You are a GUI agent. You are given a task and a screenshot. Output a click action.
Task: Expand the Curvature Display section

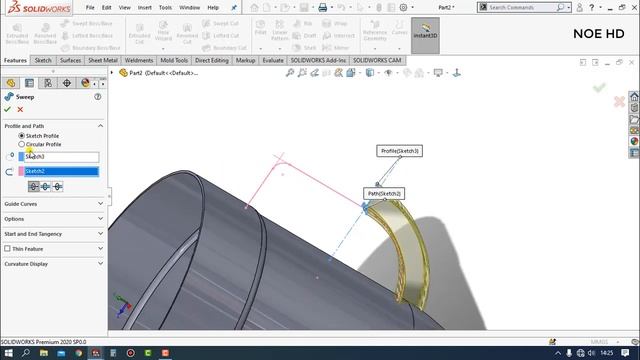[100, 264]
